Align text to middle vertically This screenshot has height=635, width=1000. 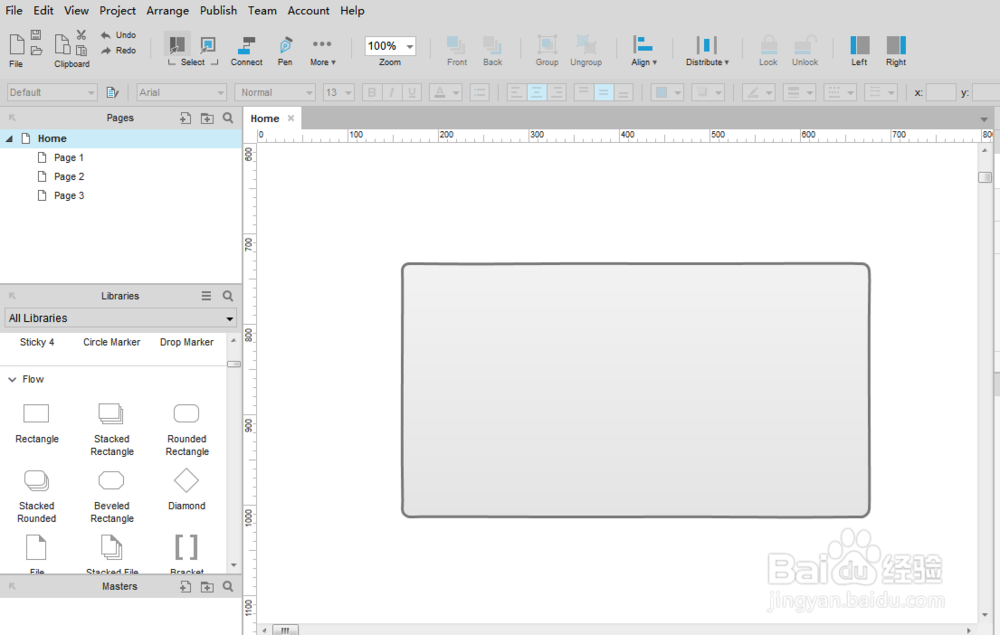[603, 92]
